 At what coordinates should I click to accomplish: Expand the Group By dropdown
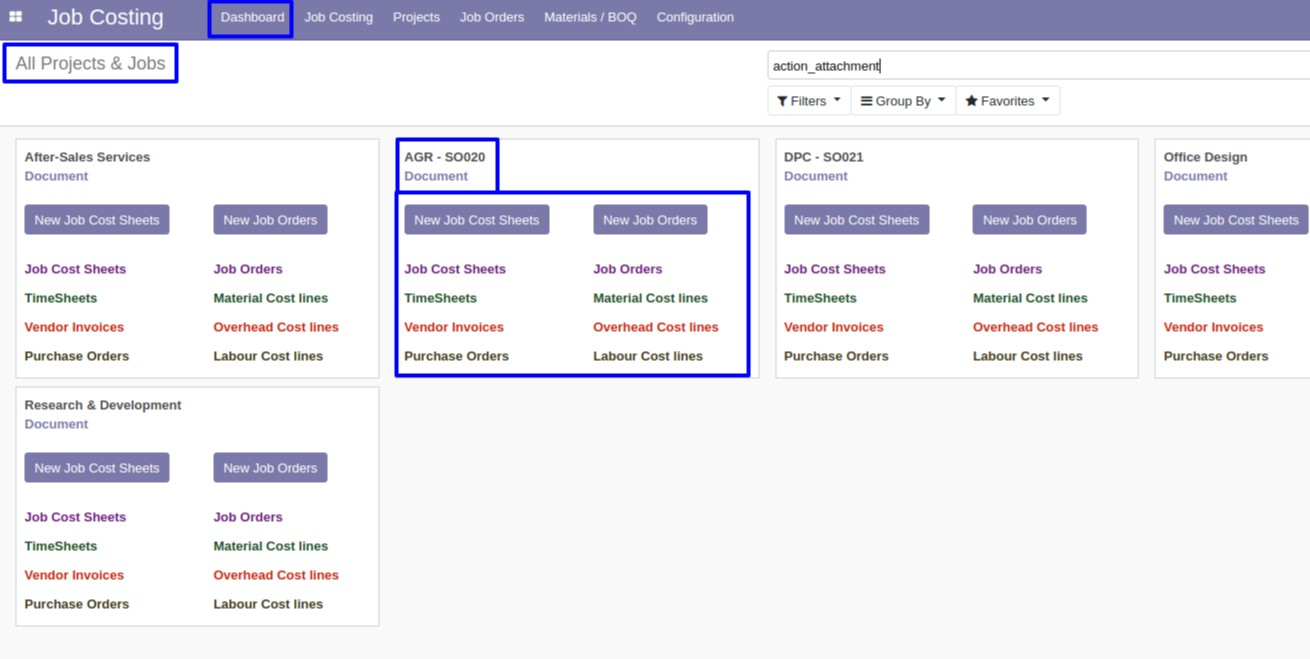tap(903, 101)
